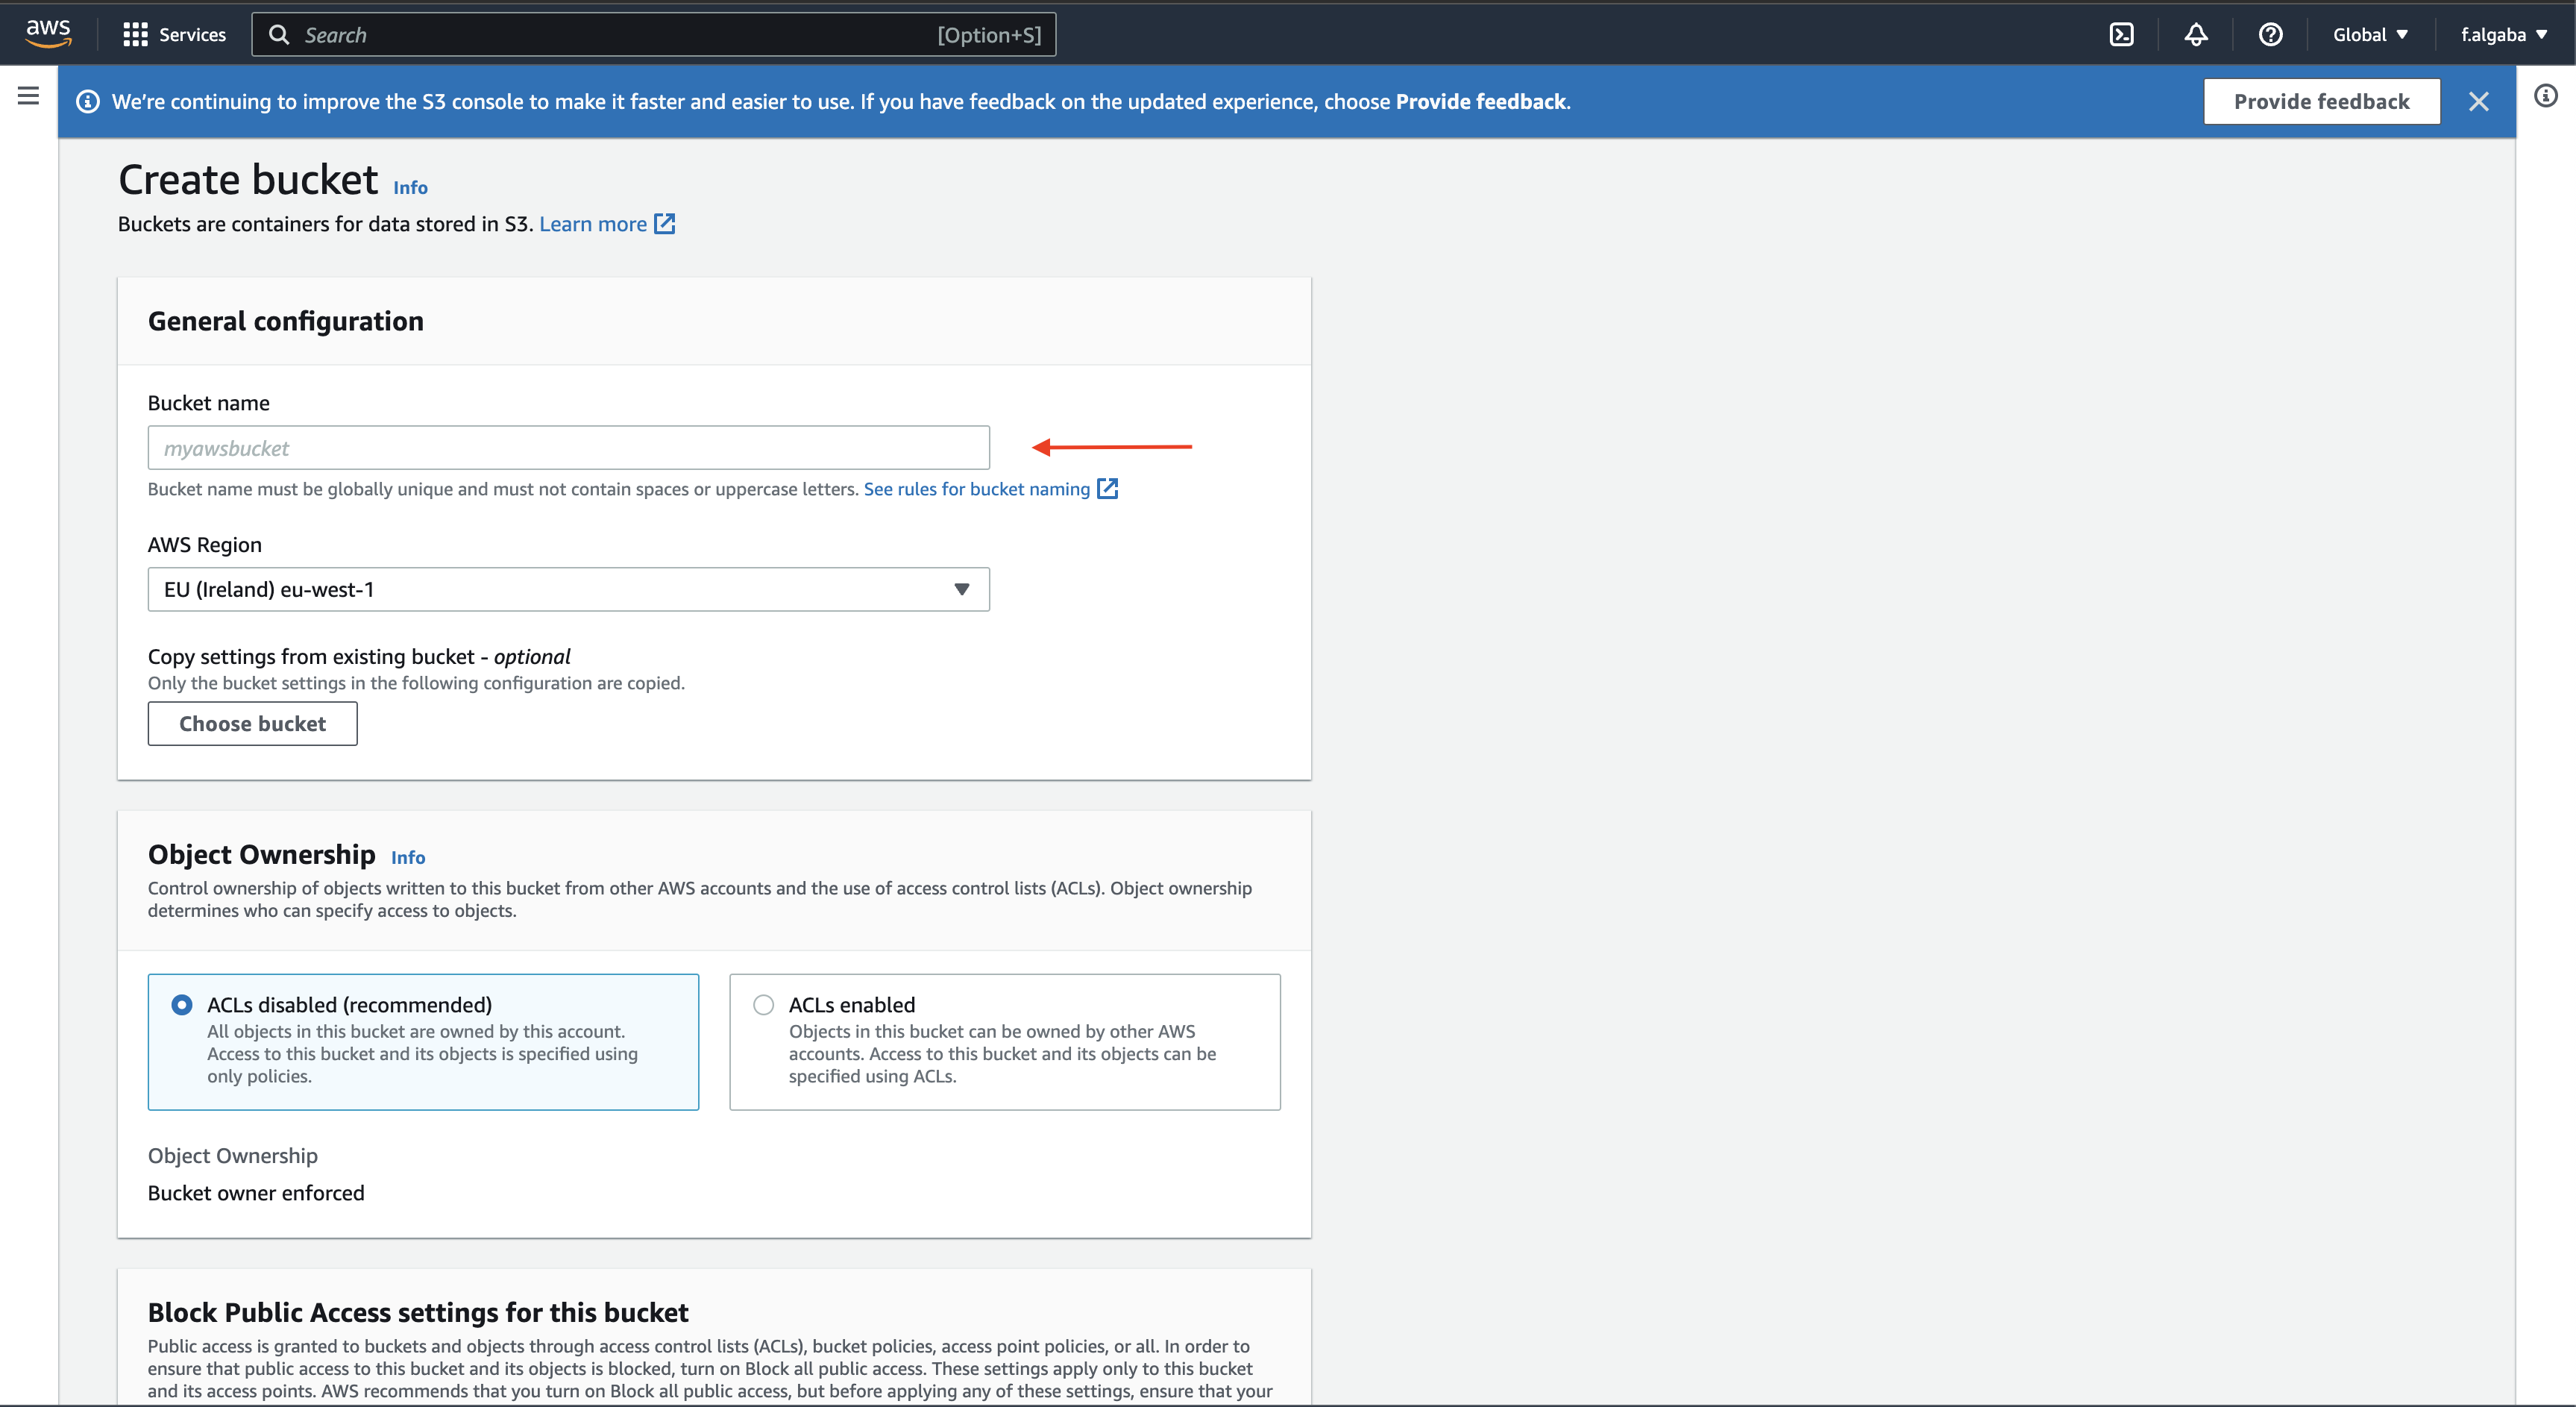Click into the Bucket name field
This screenshot has width=2576, height=1407.
(568, 448)
